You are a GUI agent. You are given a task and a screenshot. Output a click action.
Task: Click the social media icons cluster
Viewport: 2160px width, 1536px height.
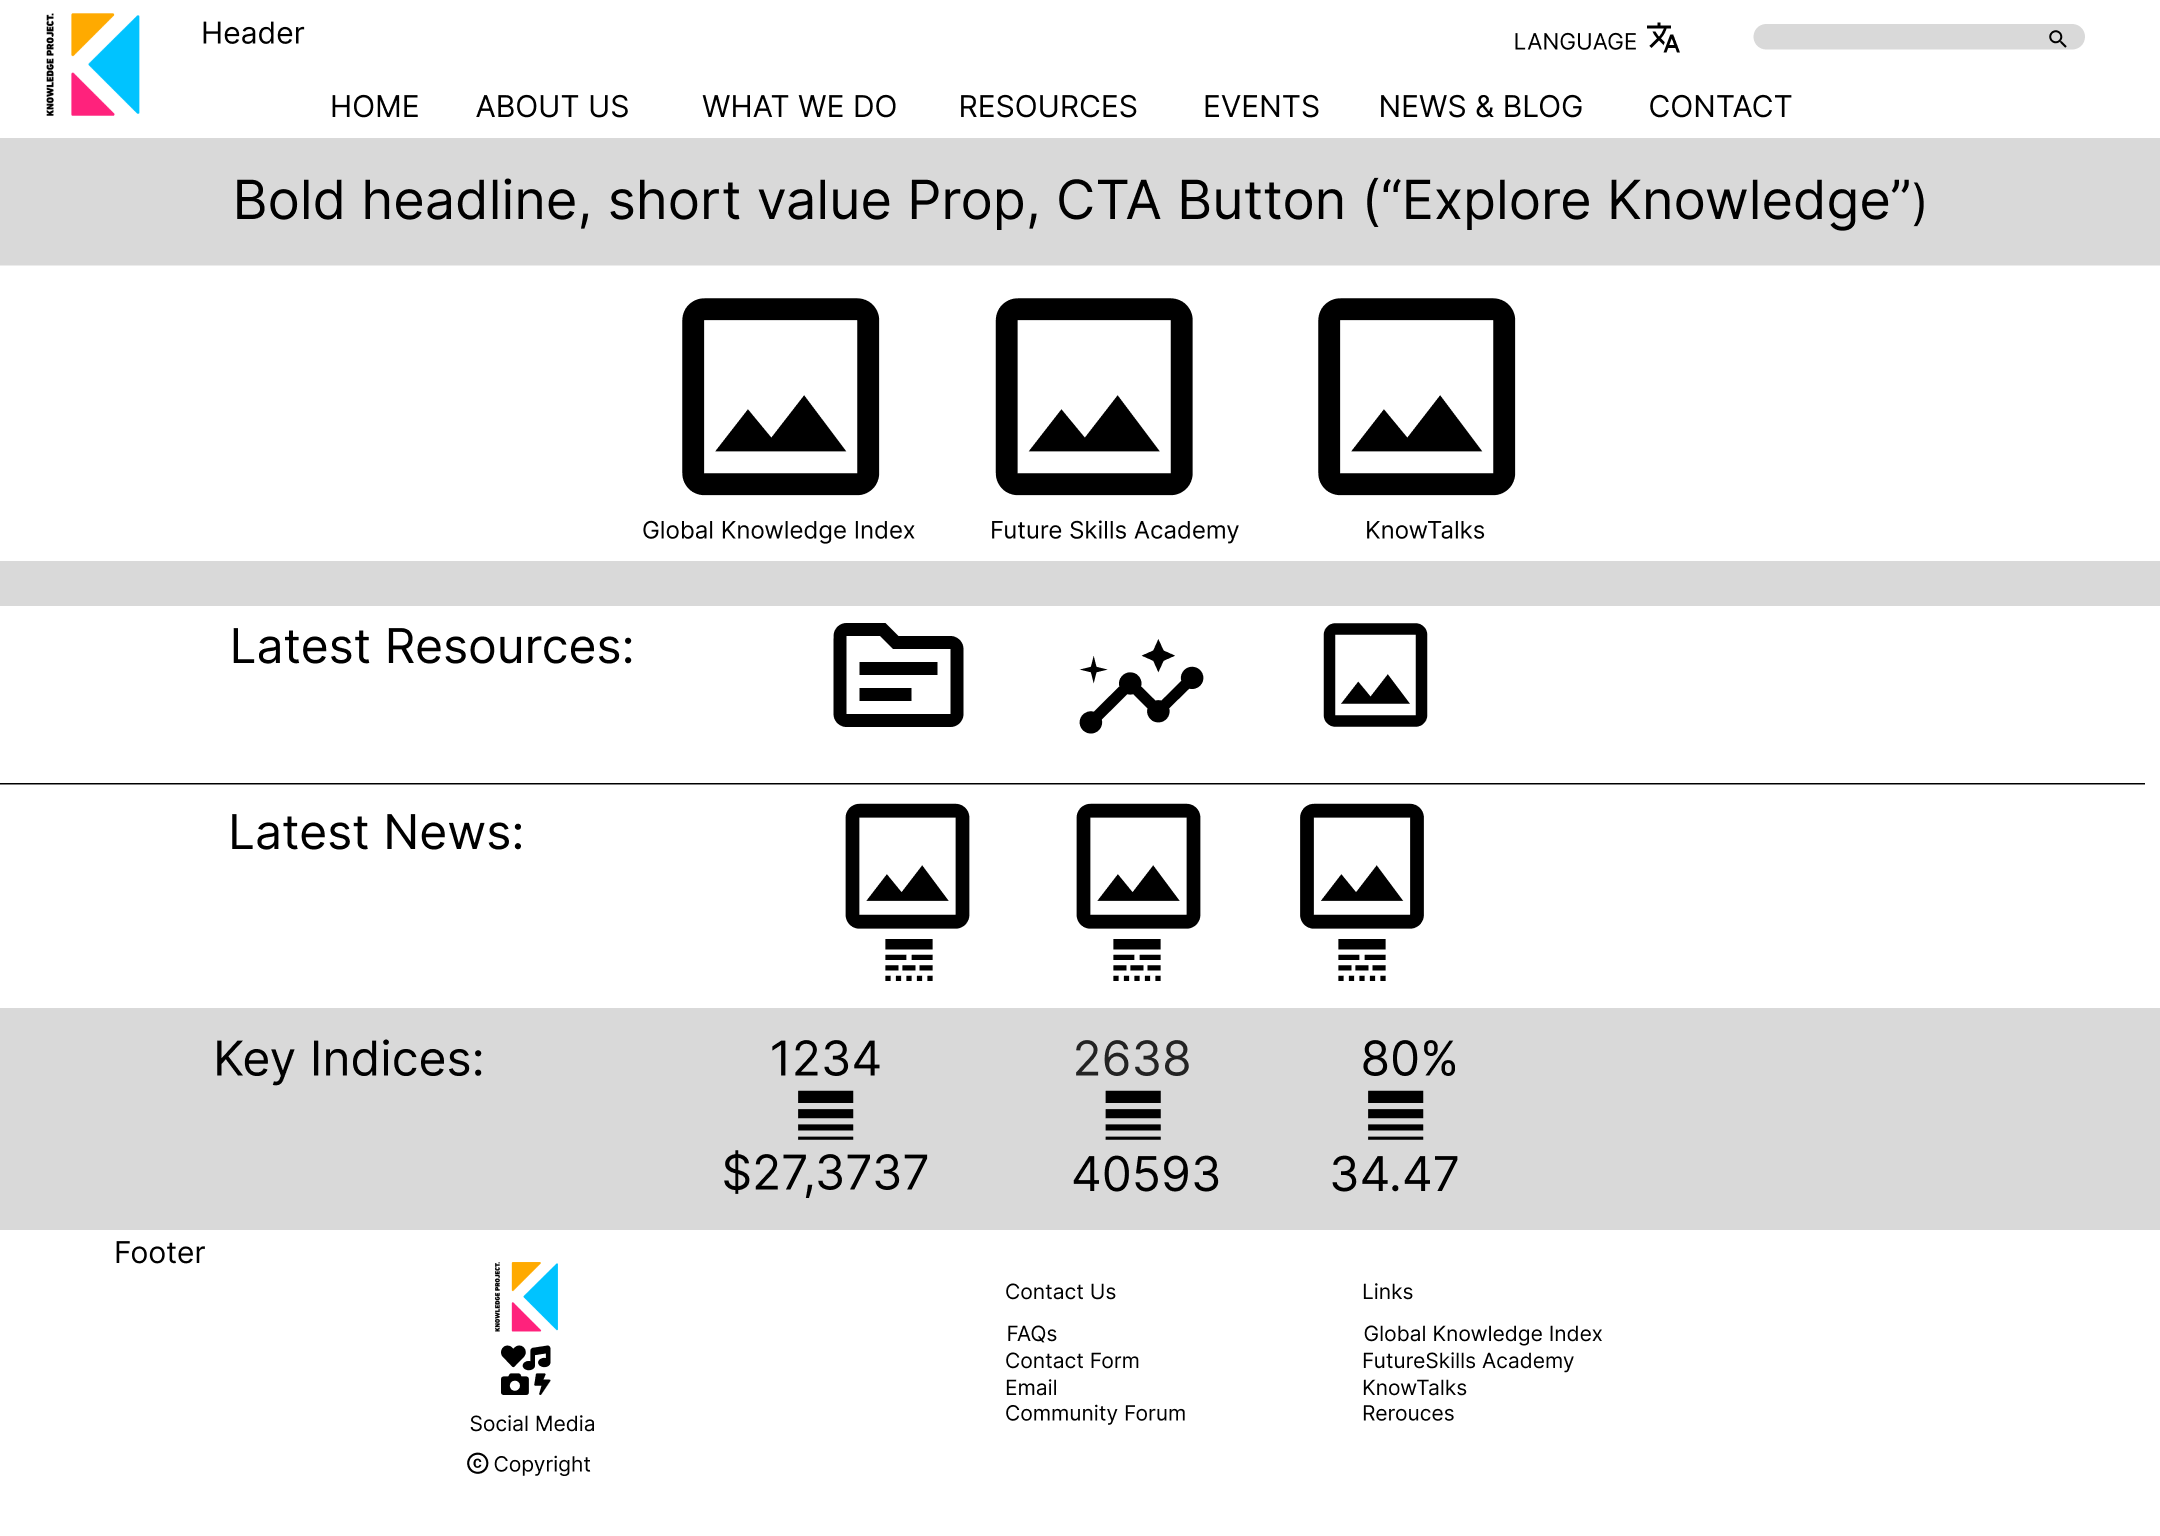point(526,1370)
